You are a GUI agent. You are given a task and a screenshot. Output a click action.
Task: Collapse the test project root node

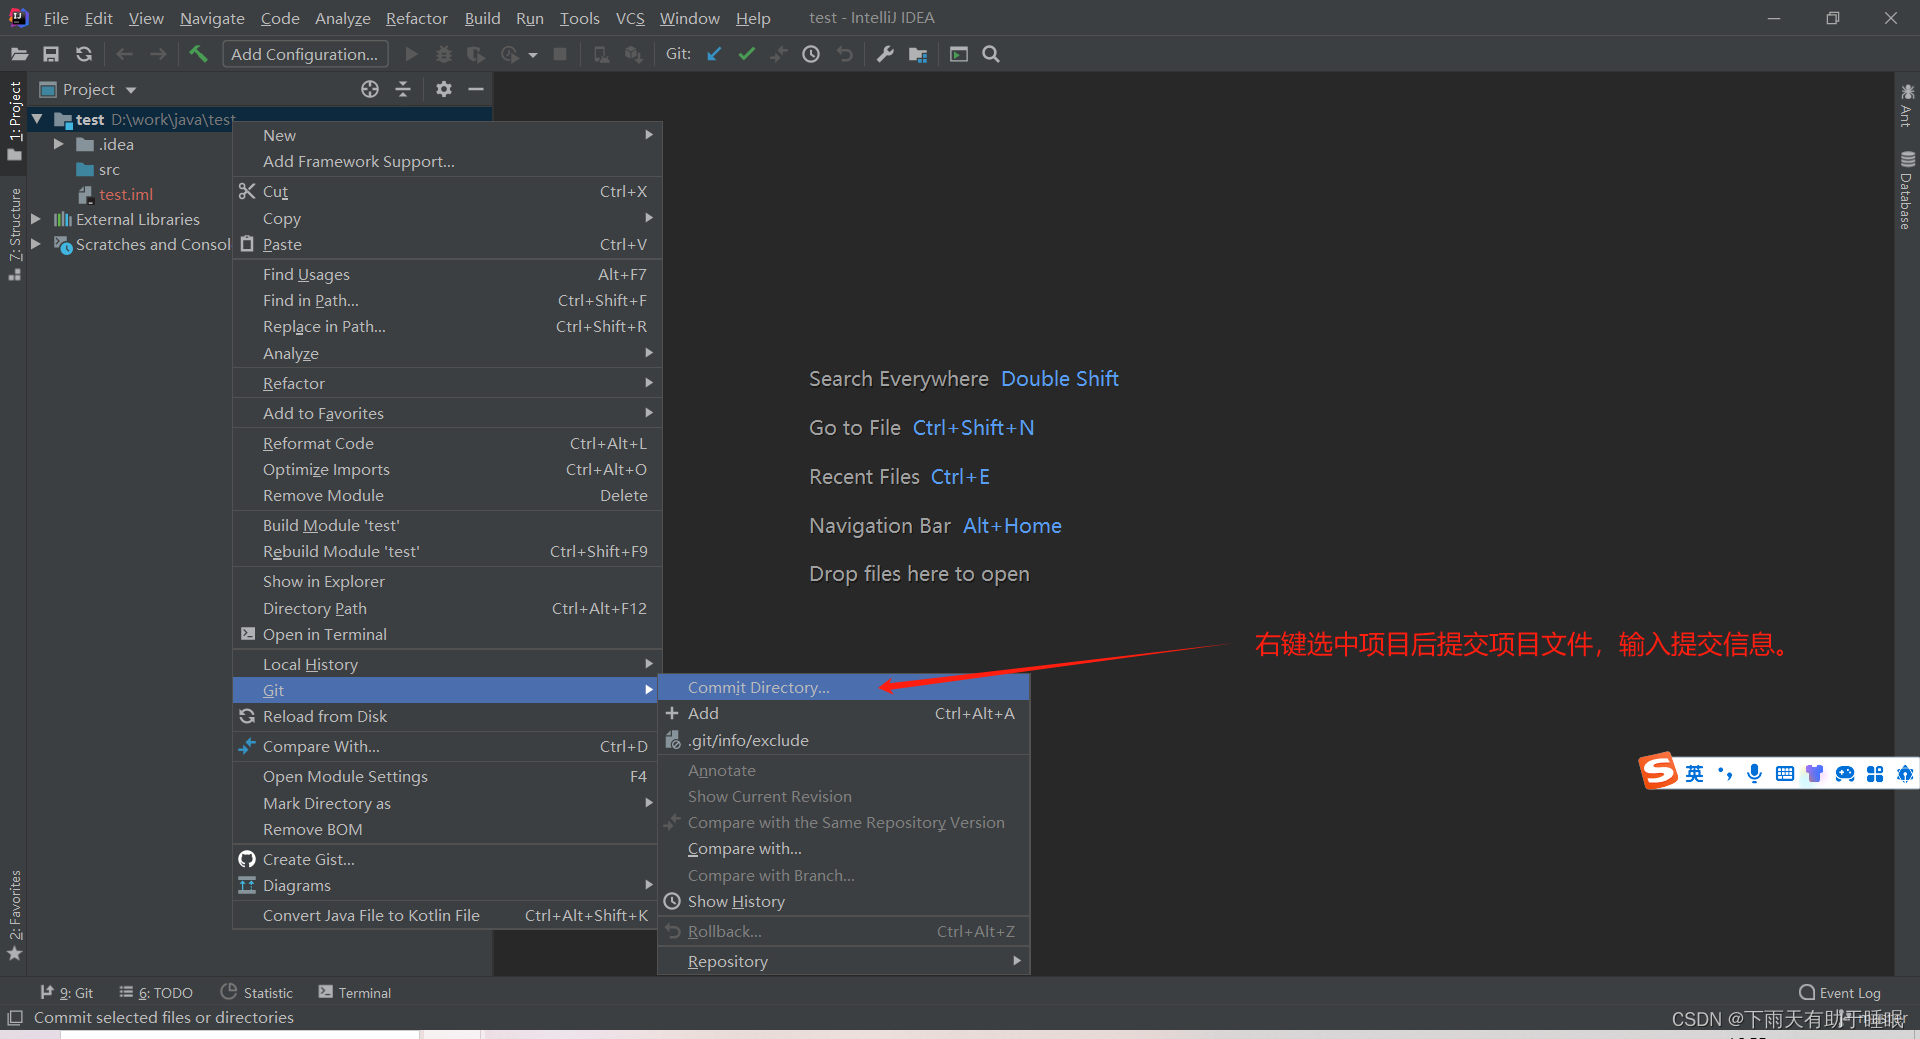pos(37,119)
